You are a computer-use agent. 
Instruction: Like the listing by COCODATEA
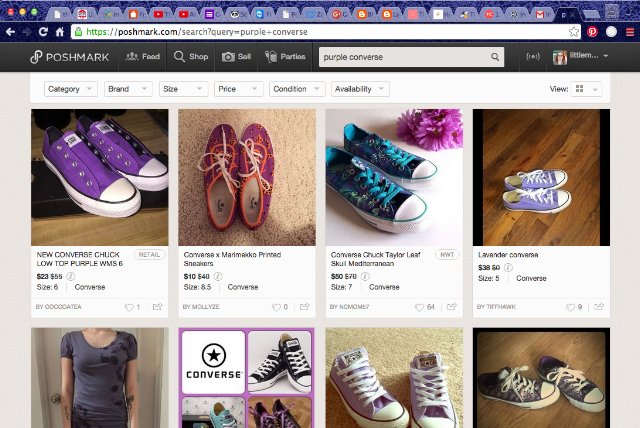point(129,307)
